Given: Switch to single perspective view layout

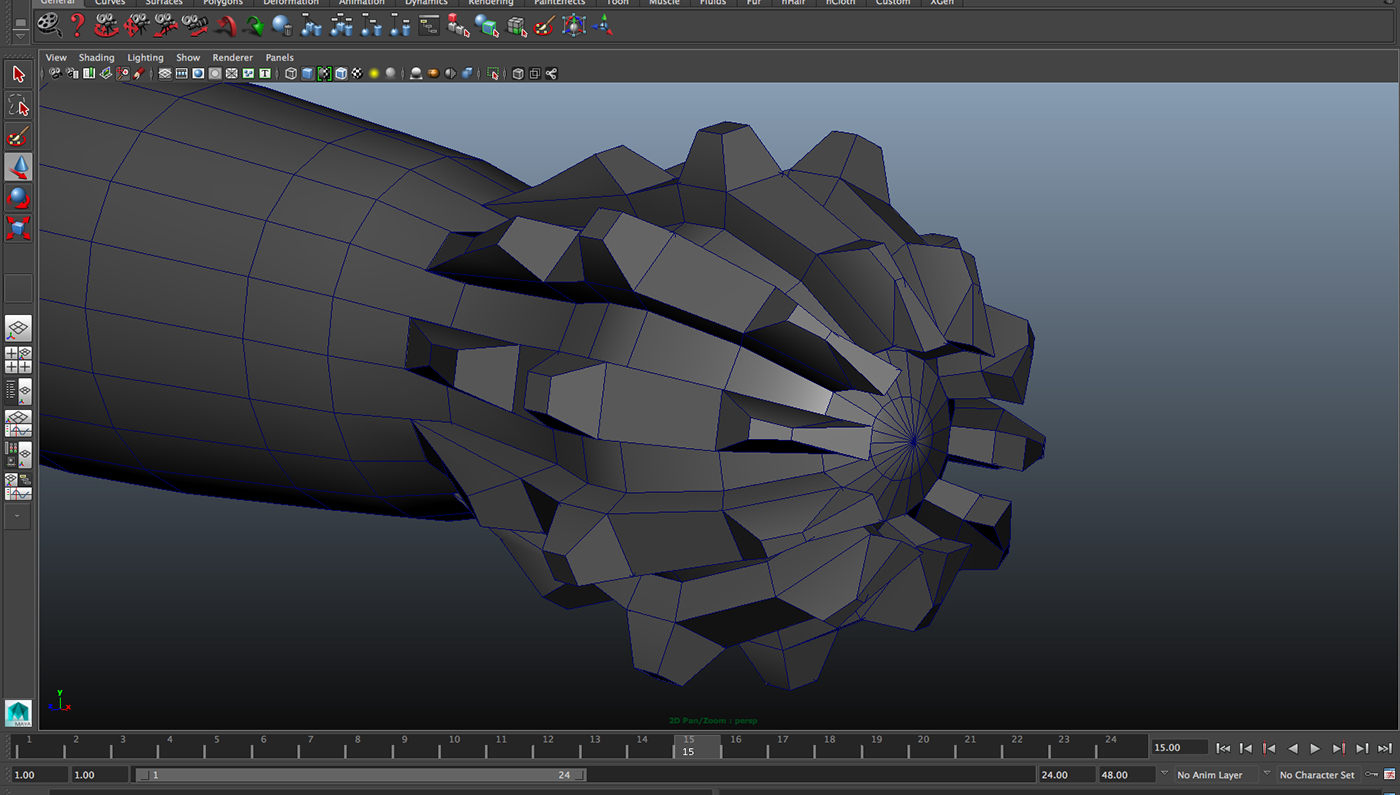Looking at the screenshot, I should (x=18, y=329).
